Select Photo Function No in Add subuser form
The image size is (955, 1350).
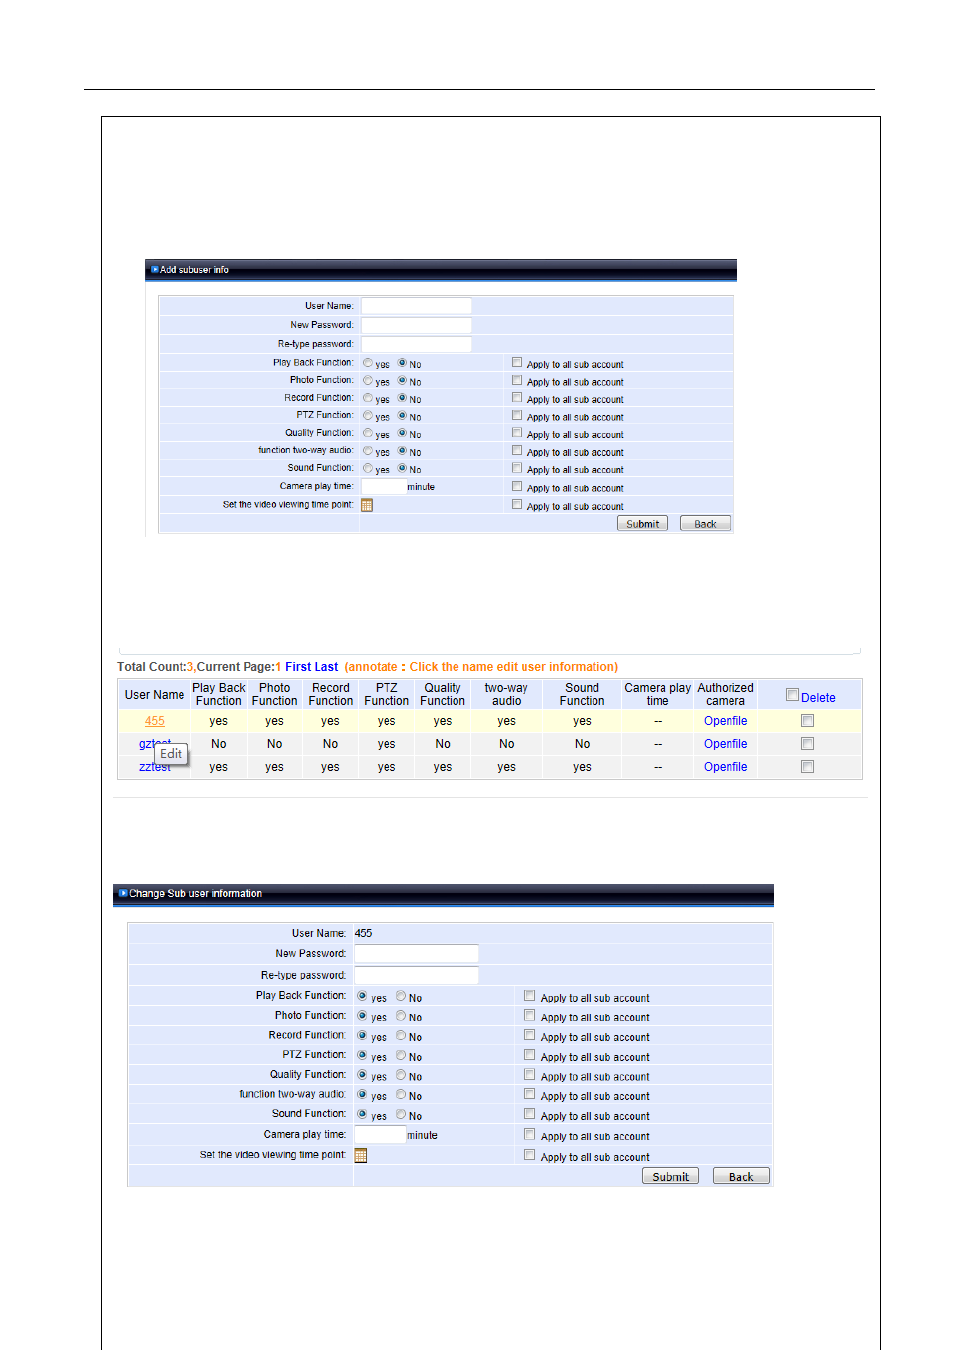[402, 381]
